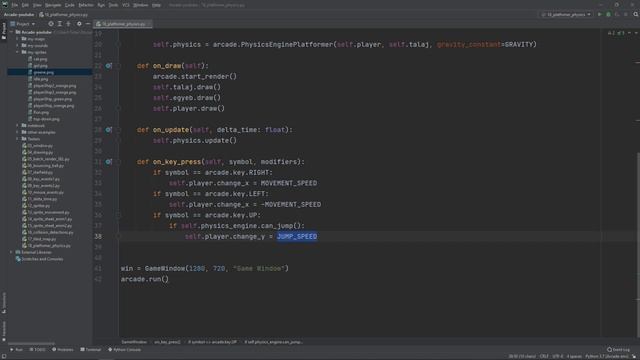Toggle the Problems tool window at the bottom
Viewport: 640px width, 360px height.
tap(62, 350)
